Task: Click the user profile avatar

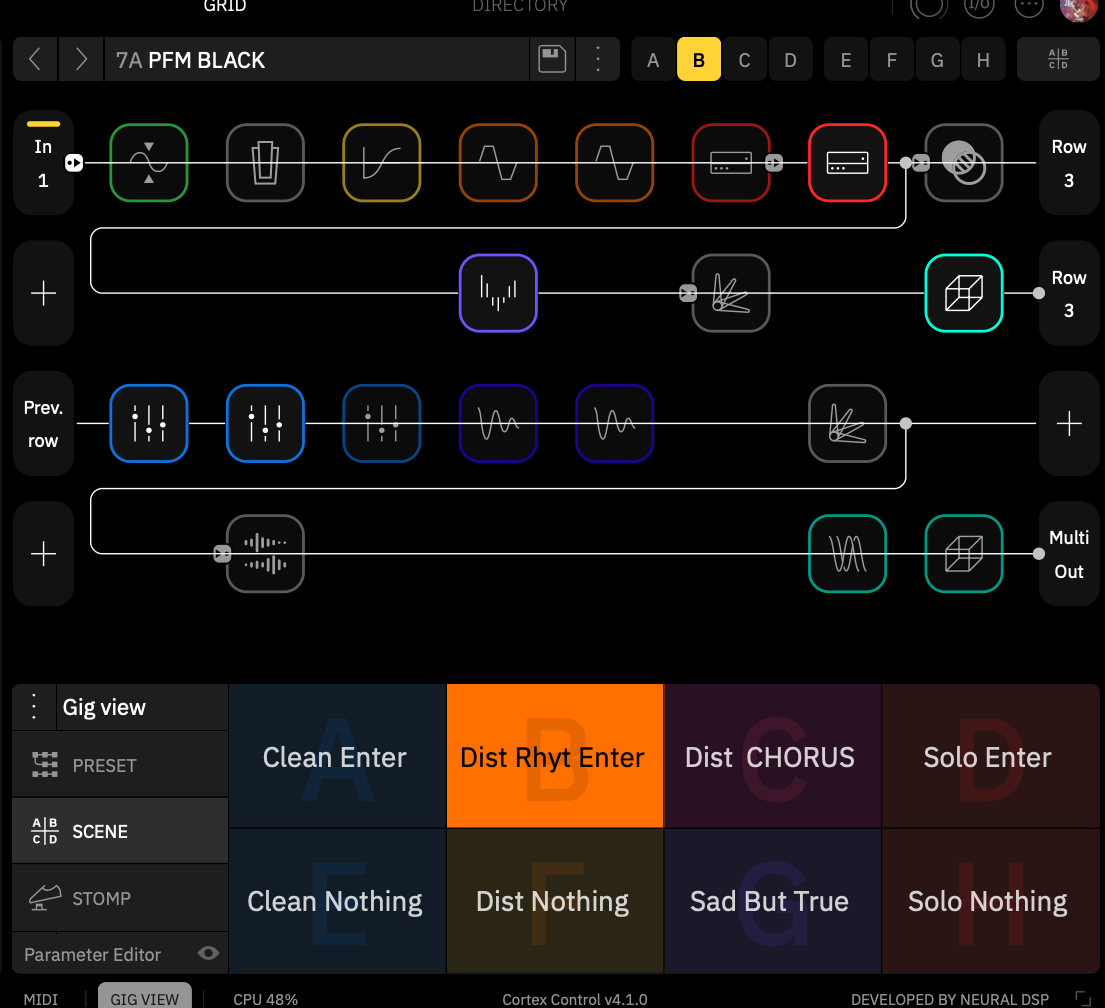Action: pos(1078,7)
